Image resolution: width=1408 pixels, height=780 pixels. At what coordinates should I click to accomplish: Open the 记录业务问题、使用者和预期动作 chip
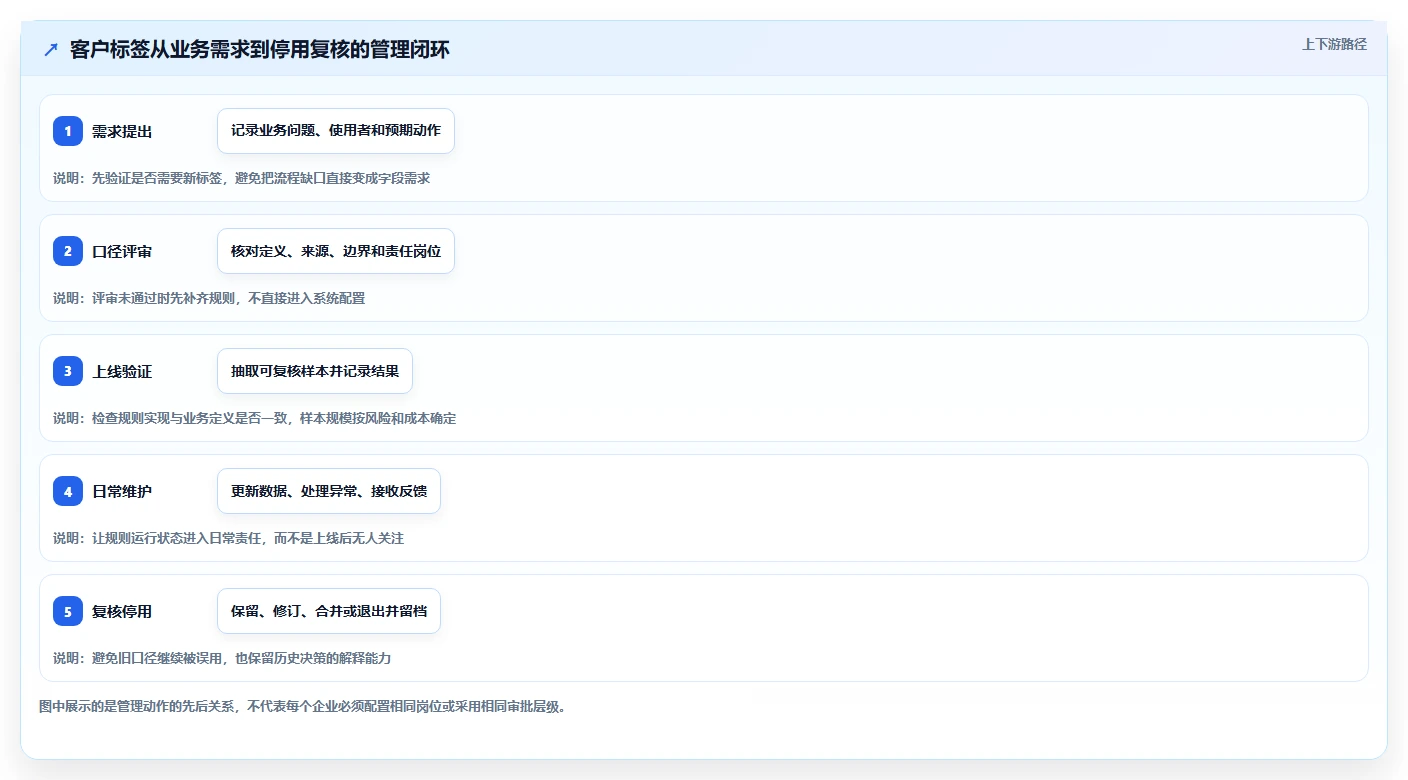click(336, 131)
